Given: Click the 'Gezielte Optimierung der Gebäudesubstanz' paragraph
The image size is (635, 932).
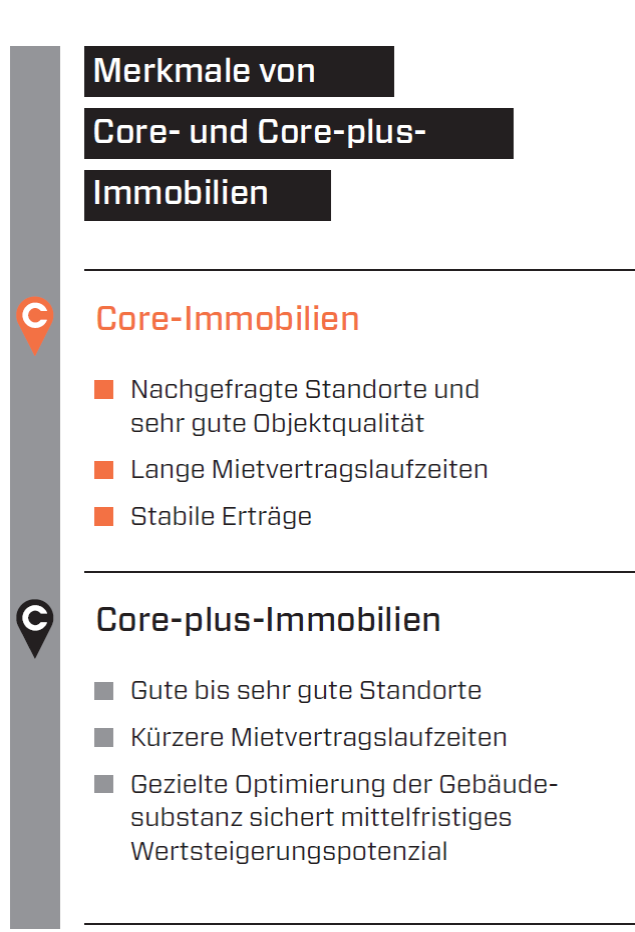Looking at the screenshot, I should (343, 818).
